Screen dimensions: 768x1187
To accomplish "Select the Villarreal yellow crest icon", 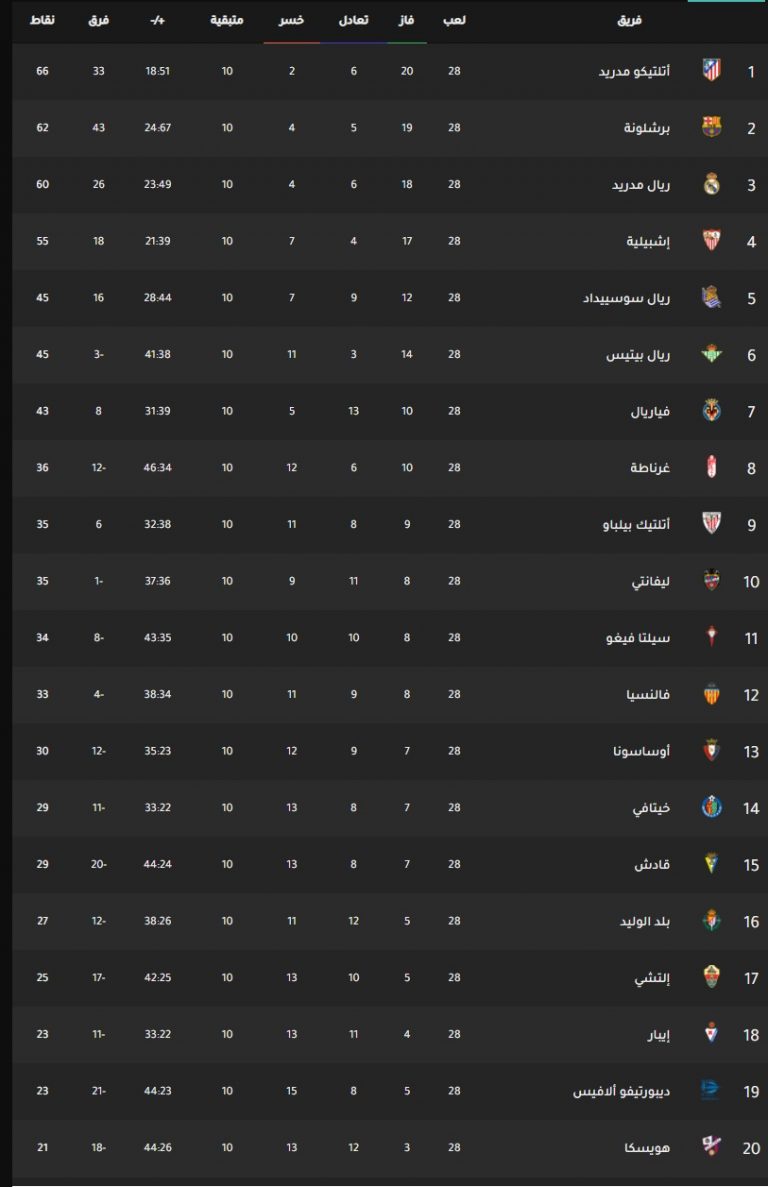I will [711, 410].
